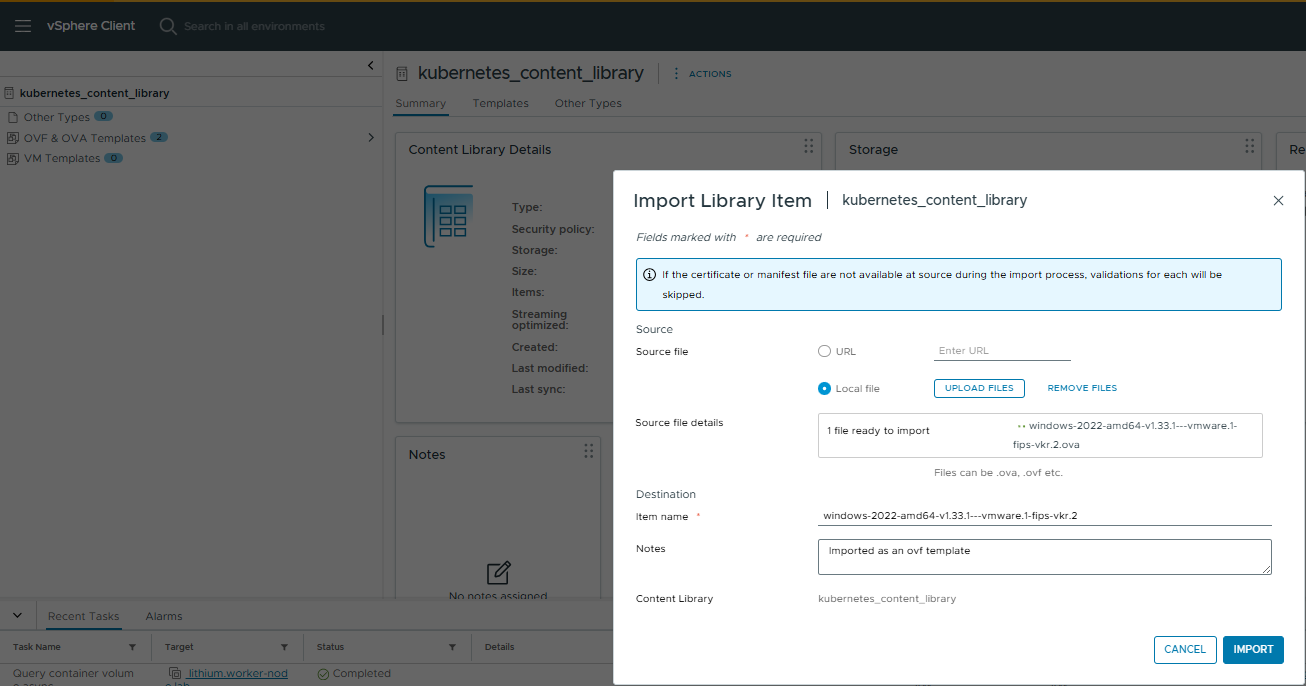Click the Import button
Image resolution: width=1306 pixels, height=686 pixels.
coord(1252,649)
